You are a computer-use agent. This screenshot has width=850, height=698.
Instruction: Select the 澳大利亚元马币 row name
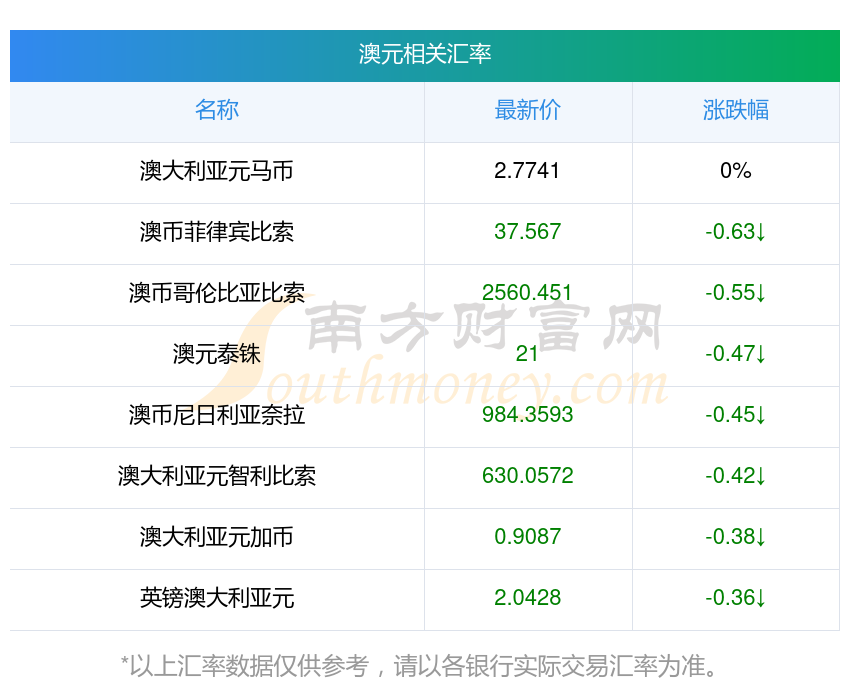[x=217, y=171]
